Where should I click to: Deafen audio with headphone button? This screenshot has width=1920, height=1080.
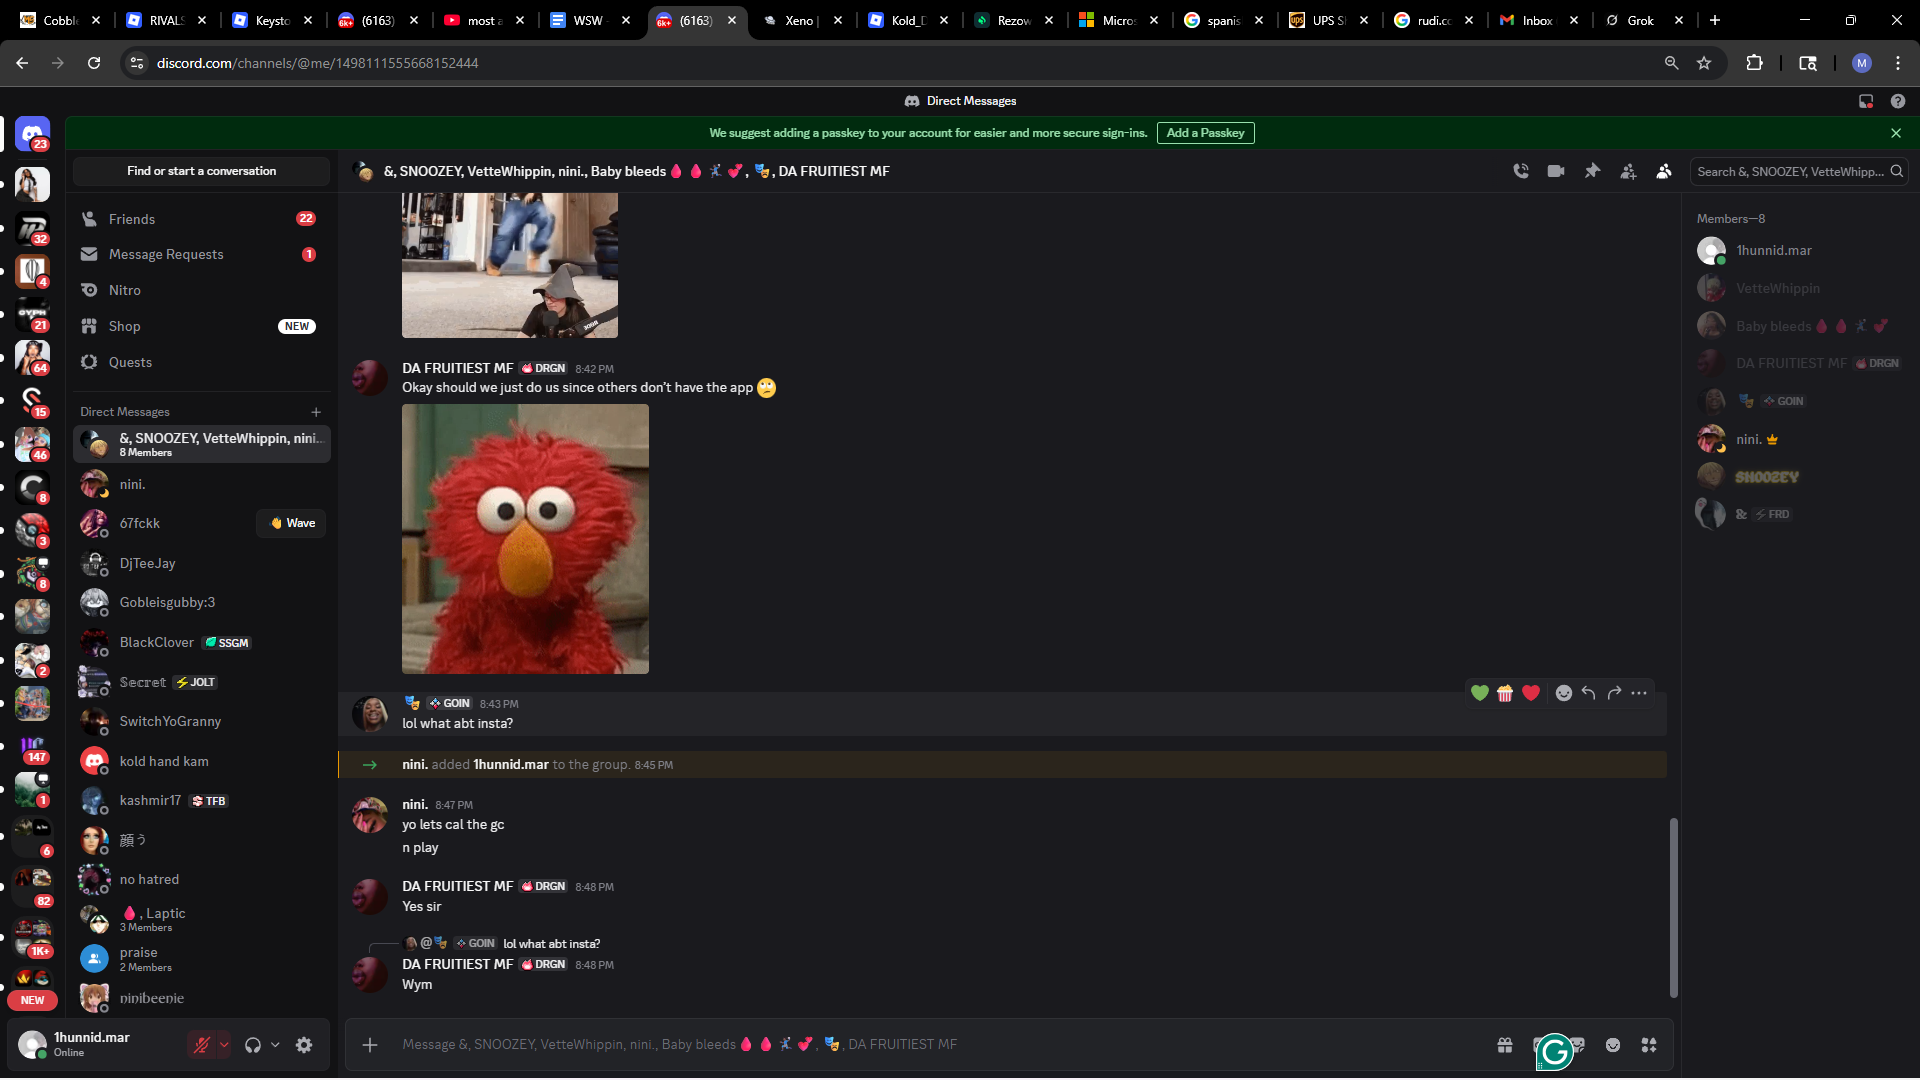[x=253, y=1045]
